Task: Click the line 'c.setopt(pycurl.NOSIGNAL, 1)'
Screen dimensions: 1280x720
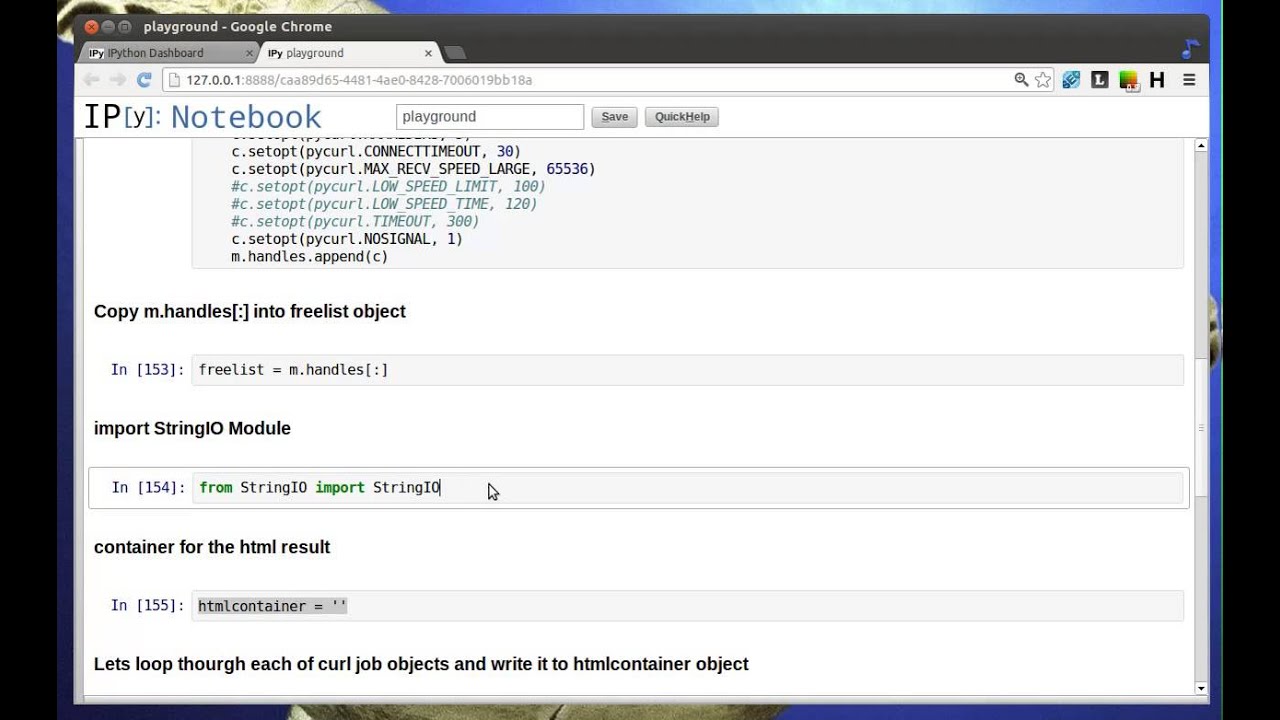Action: tap(347, 239)
